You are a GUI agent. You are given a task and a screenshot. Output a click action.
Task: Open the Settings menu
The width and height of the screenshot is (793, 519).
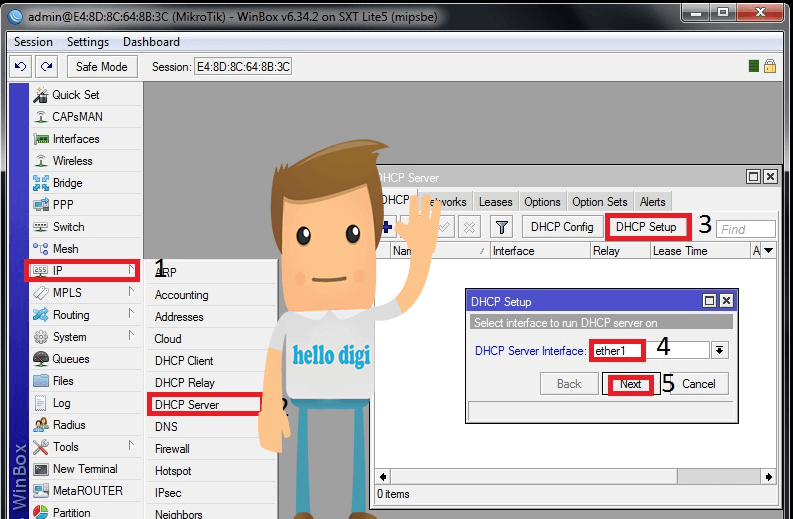pos(87,42)
